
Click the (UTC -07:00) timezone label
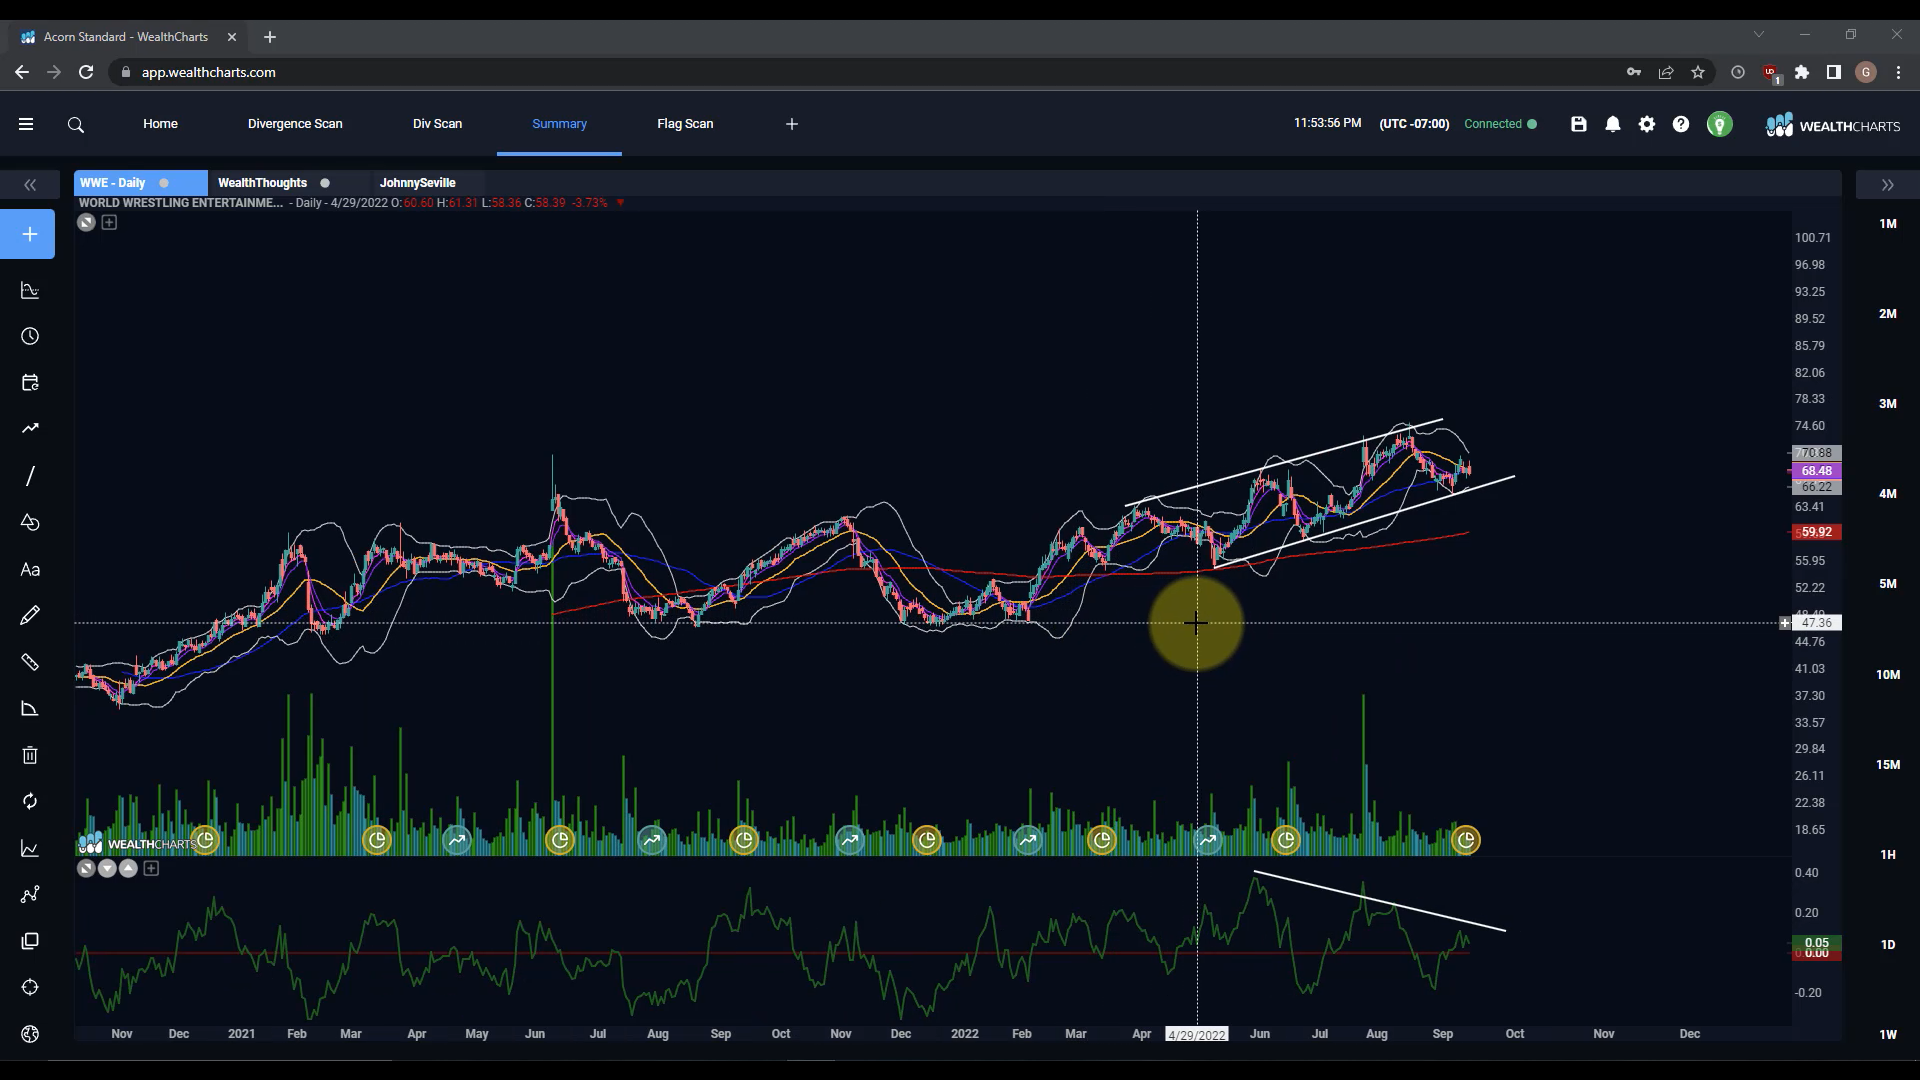(1414, 124)
